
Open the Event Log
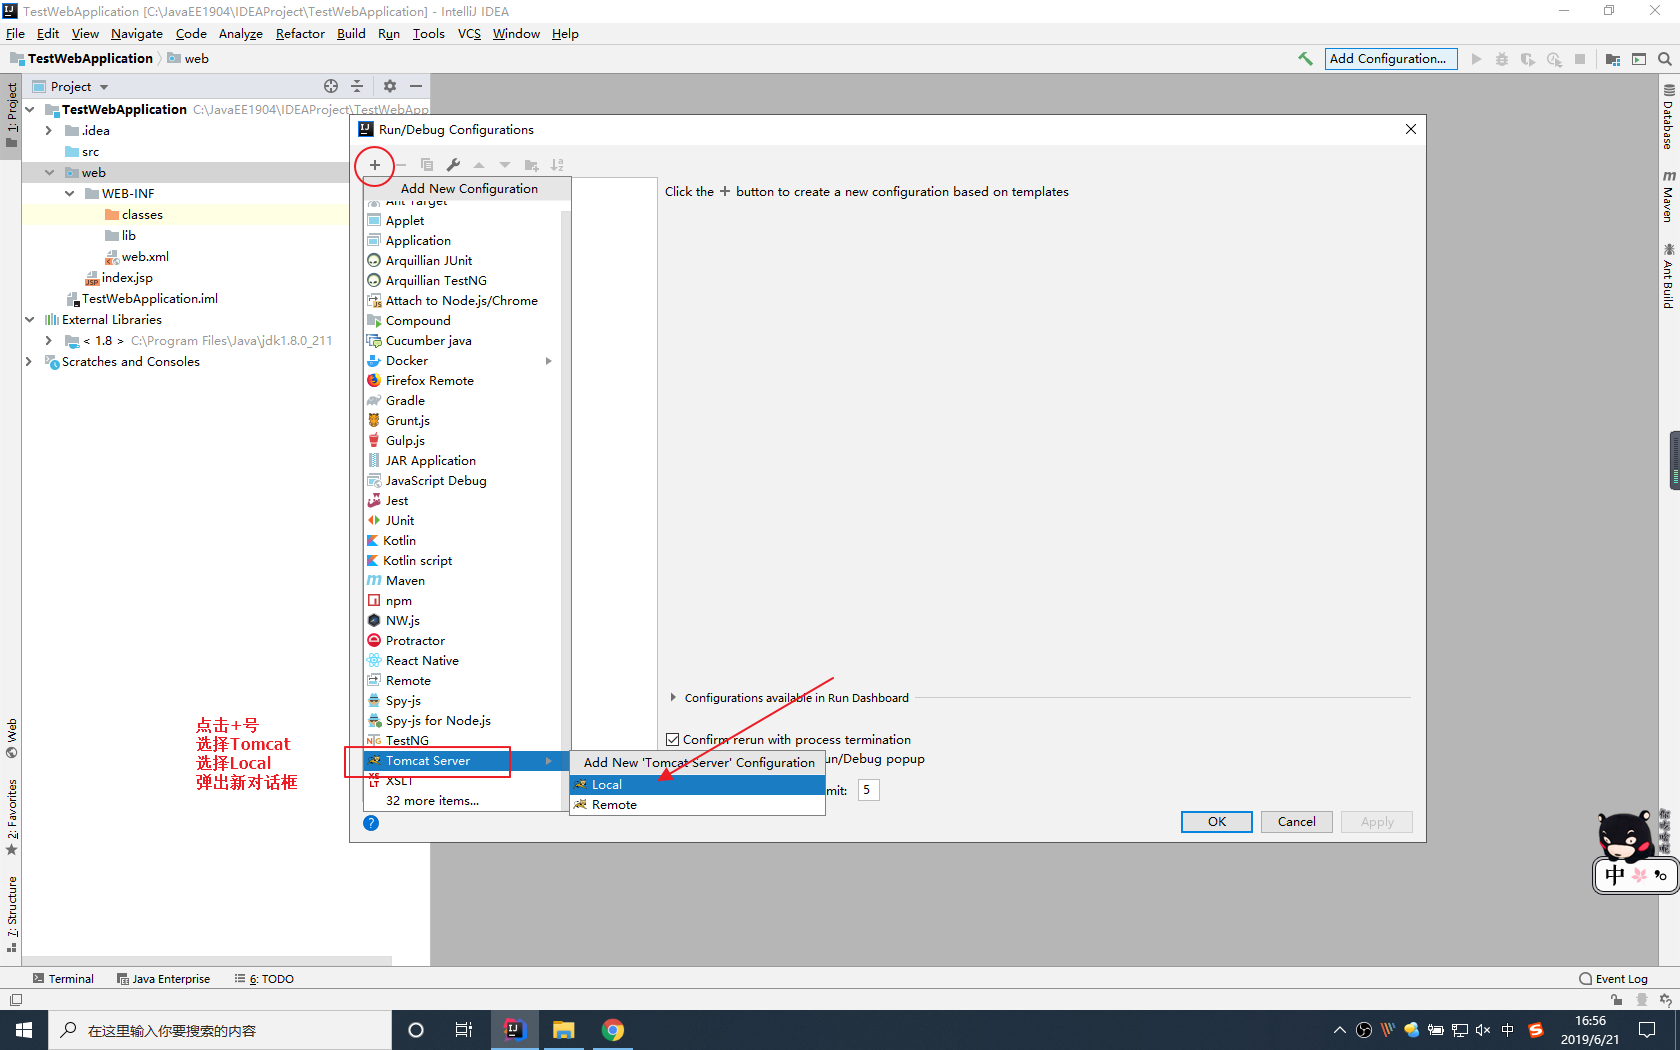[1613, 979]
